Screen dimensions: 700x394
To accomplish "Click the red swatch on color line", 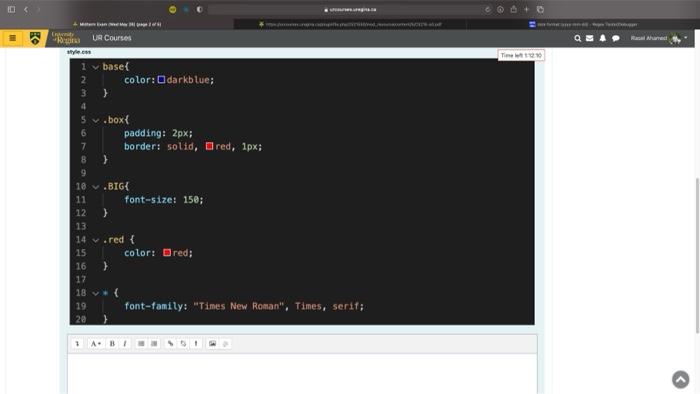I will tap(167, 253).
